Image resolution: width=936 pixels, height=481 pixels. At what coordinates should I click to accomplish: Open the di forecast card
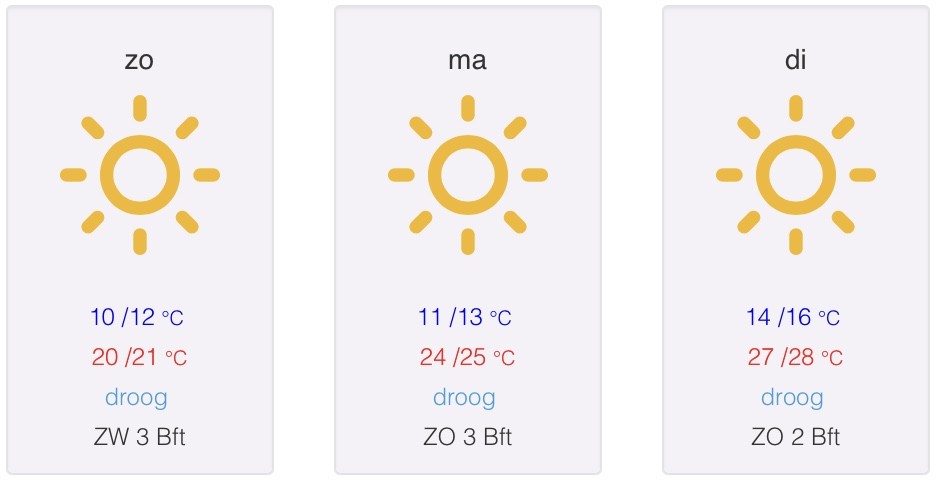click(x=796, y=240)
